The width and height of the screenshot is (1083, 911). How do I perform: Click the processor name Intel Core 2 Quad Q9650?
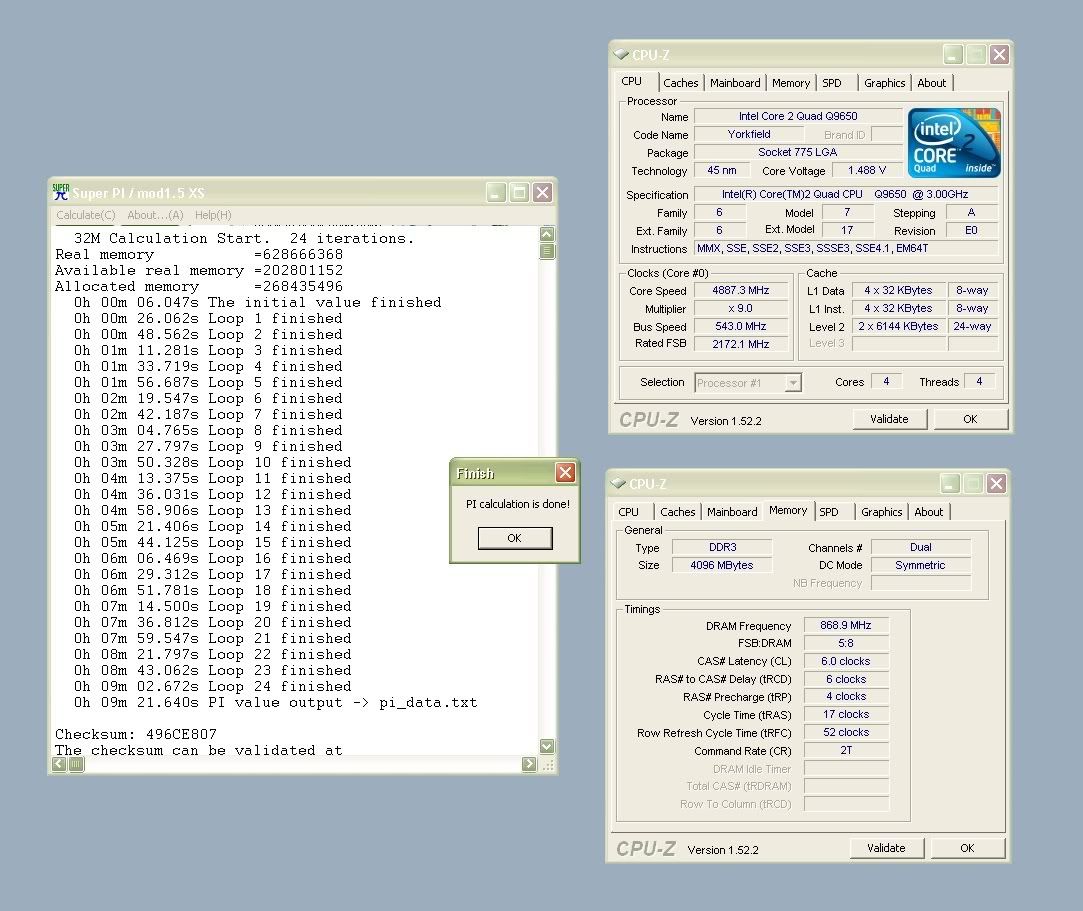coord(798,116)
